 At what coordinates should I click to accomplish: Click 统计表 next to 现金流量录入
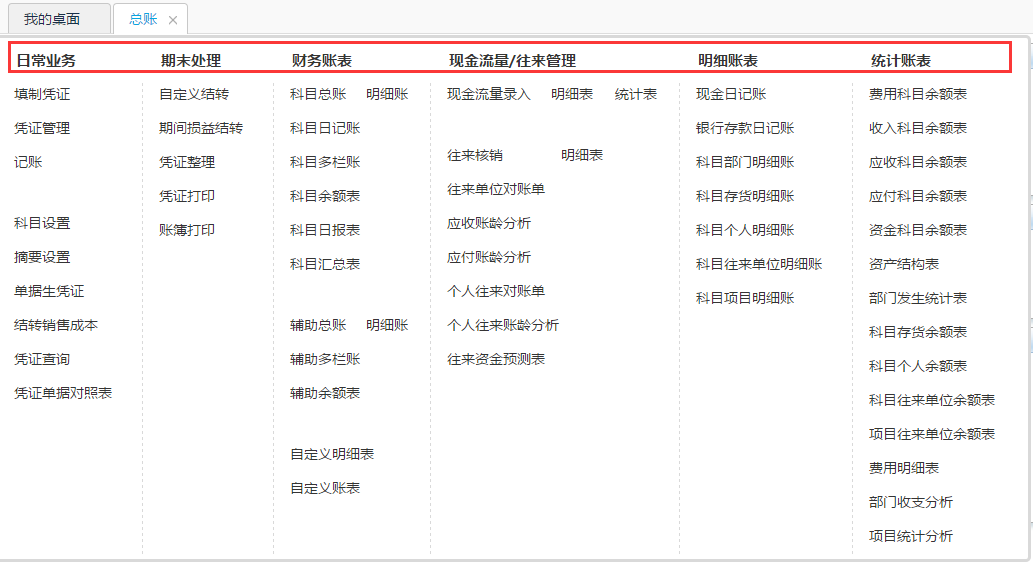coord(636,94)
